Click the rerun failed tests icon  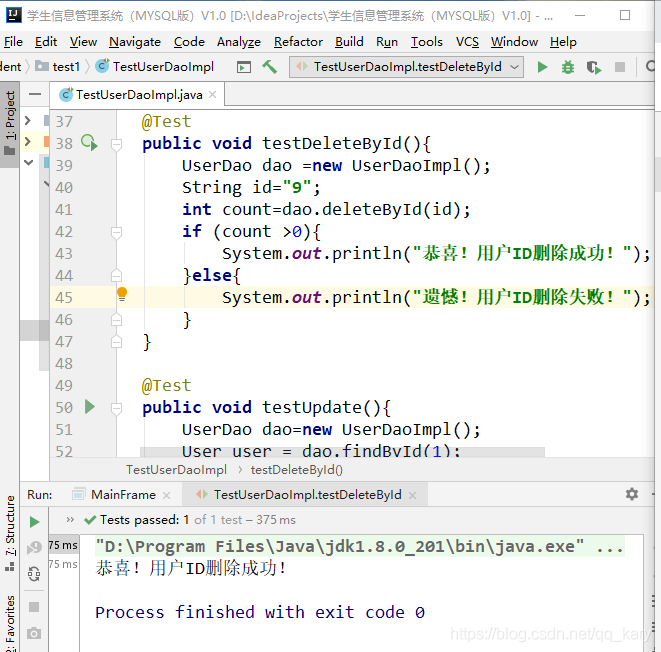34,547
